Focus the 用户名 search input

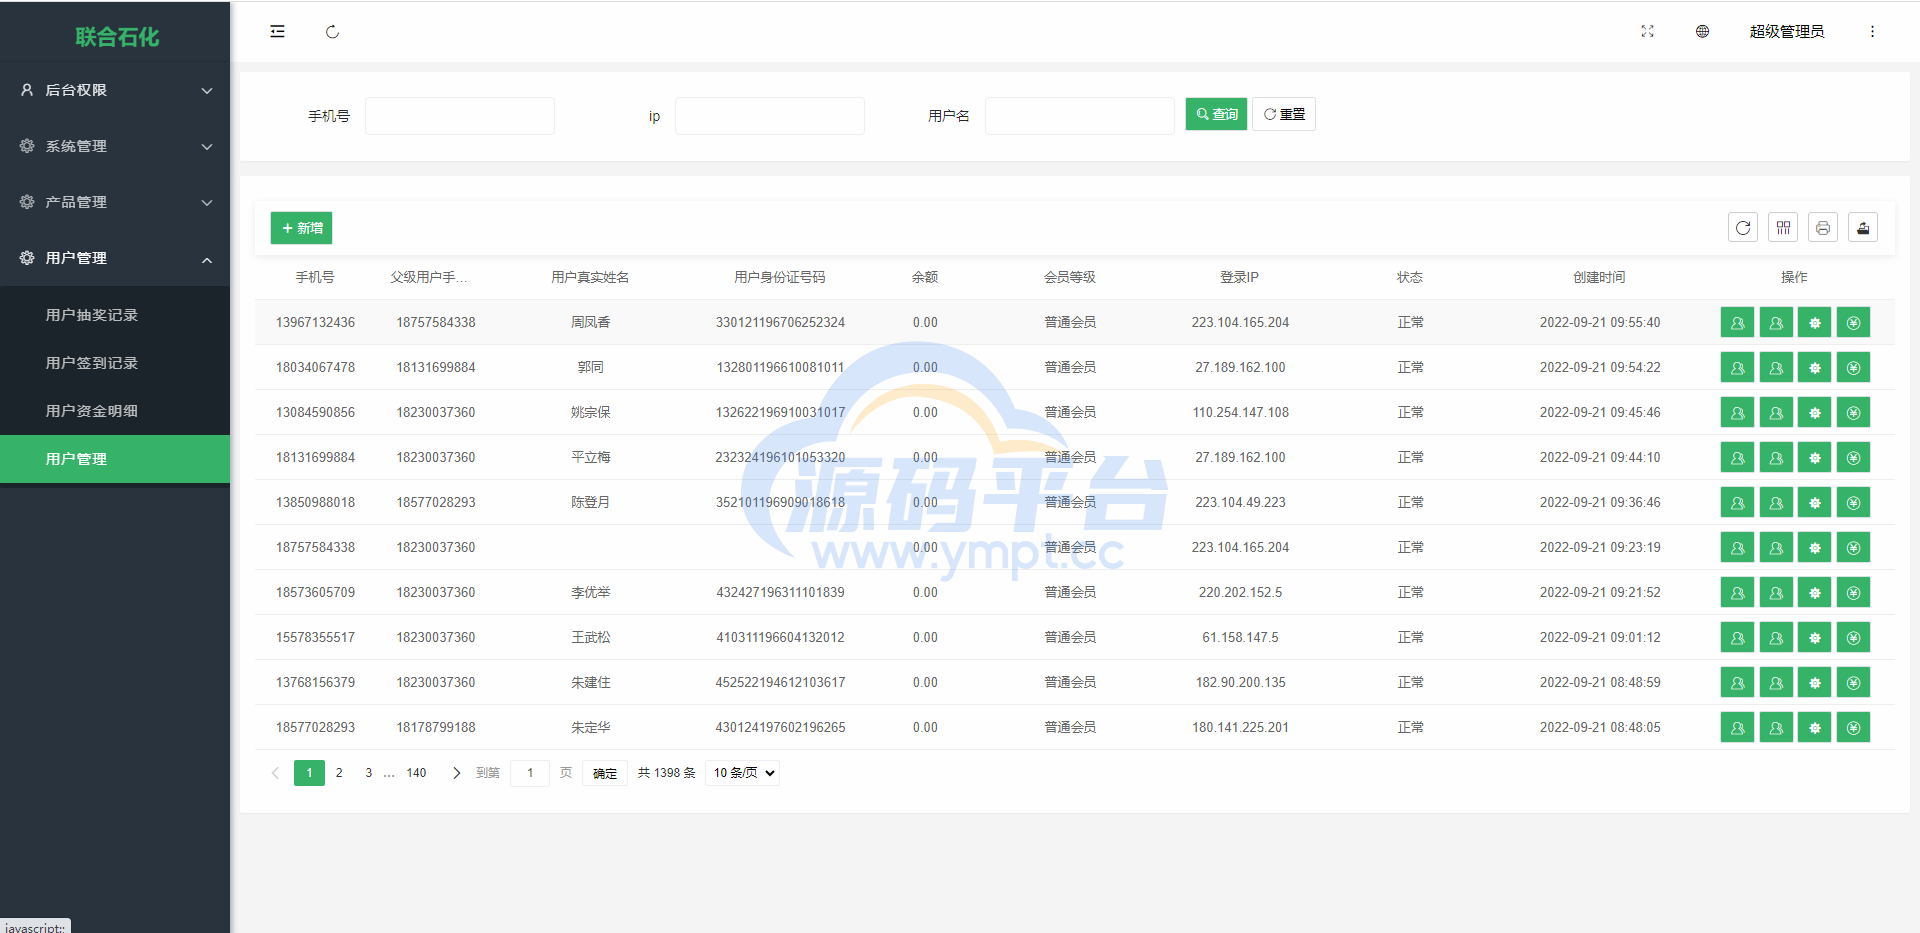pos(1080,116)
